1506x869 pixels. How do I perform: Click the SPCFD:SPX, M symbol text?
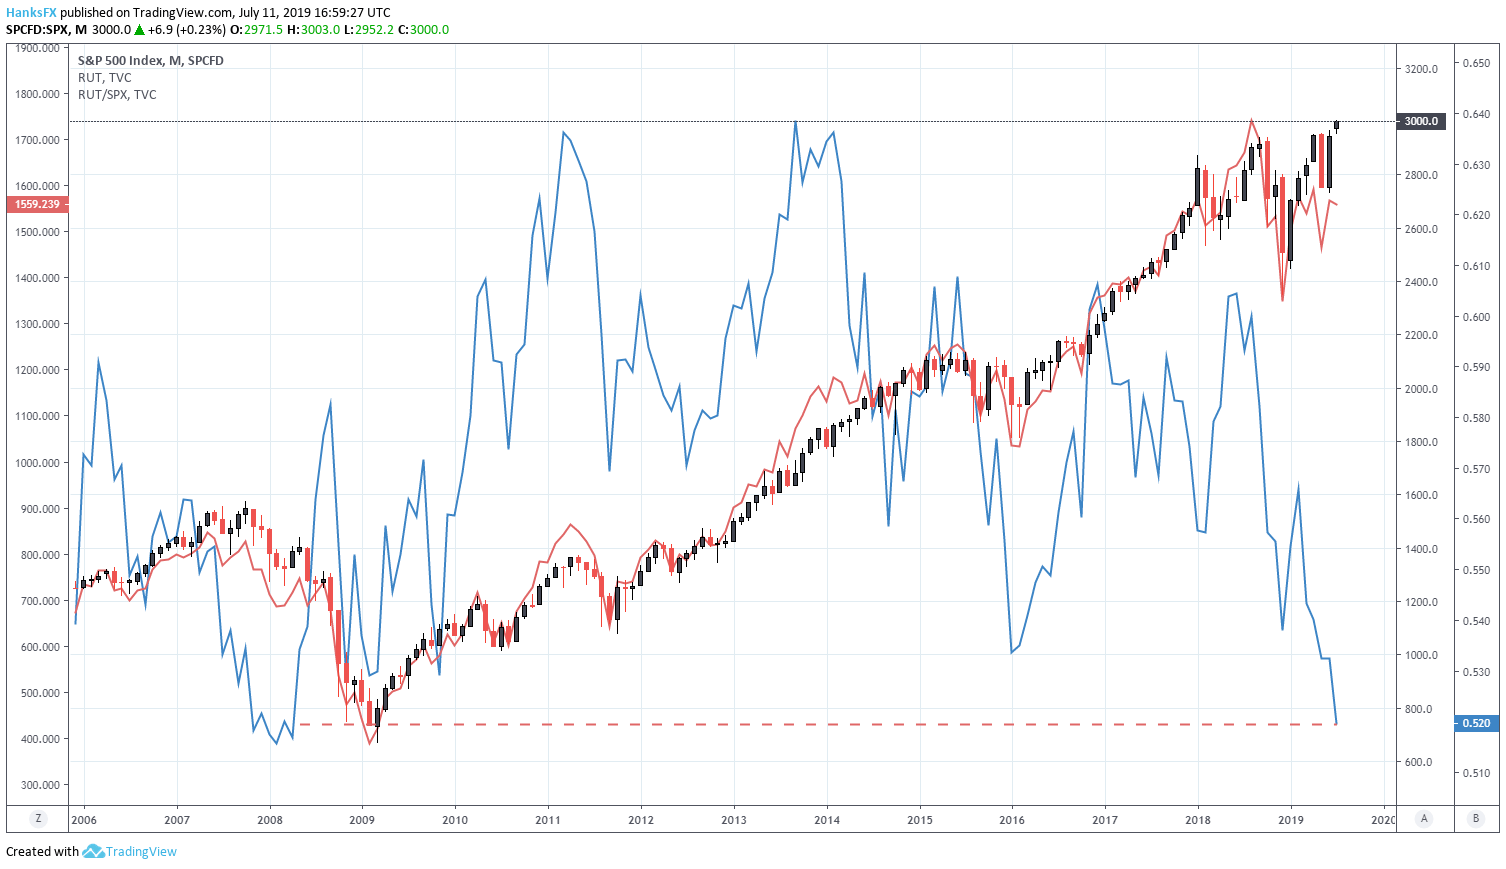[x=46, y=30]
